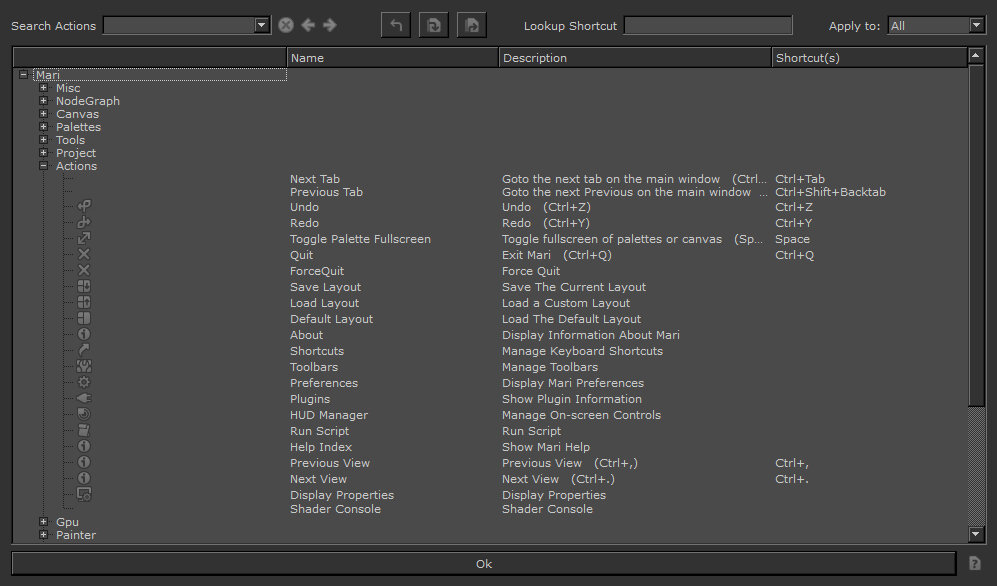Image resolution: width=997 pixels, height=586 pixels.
Task: Click the Display Properties row icon
Action: point(84,495)
